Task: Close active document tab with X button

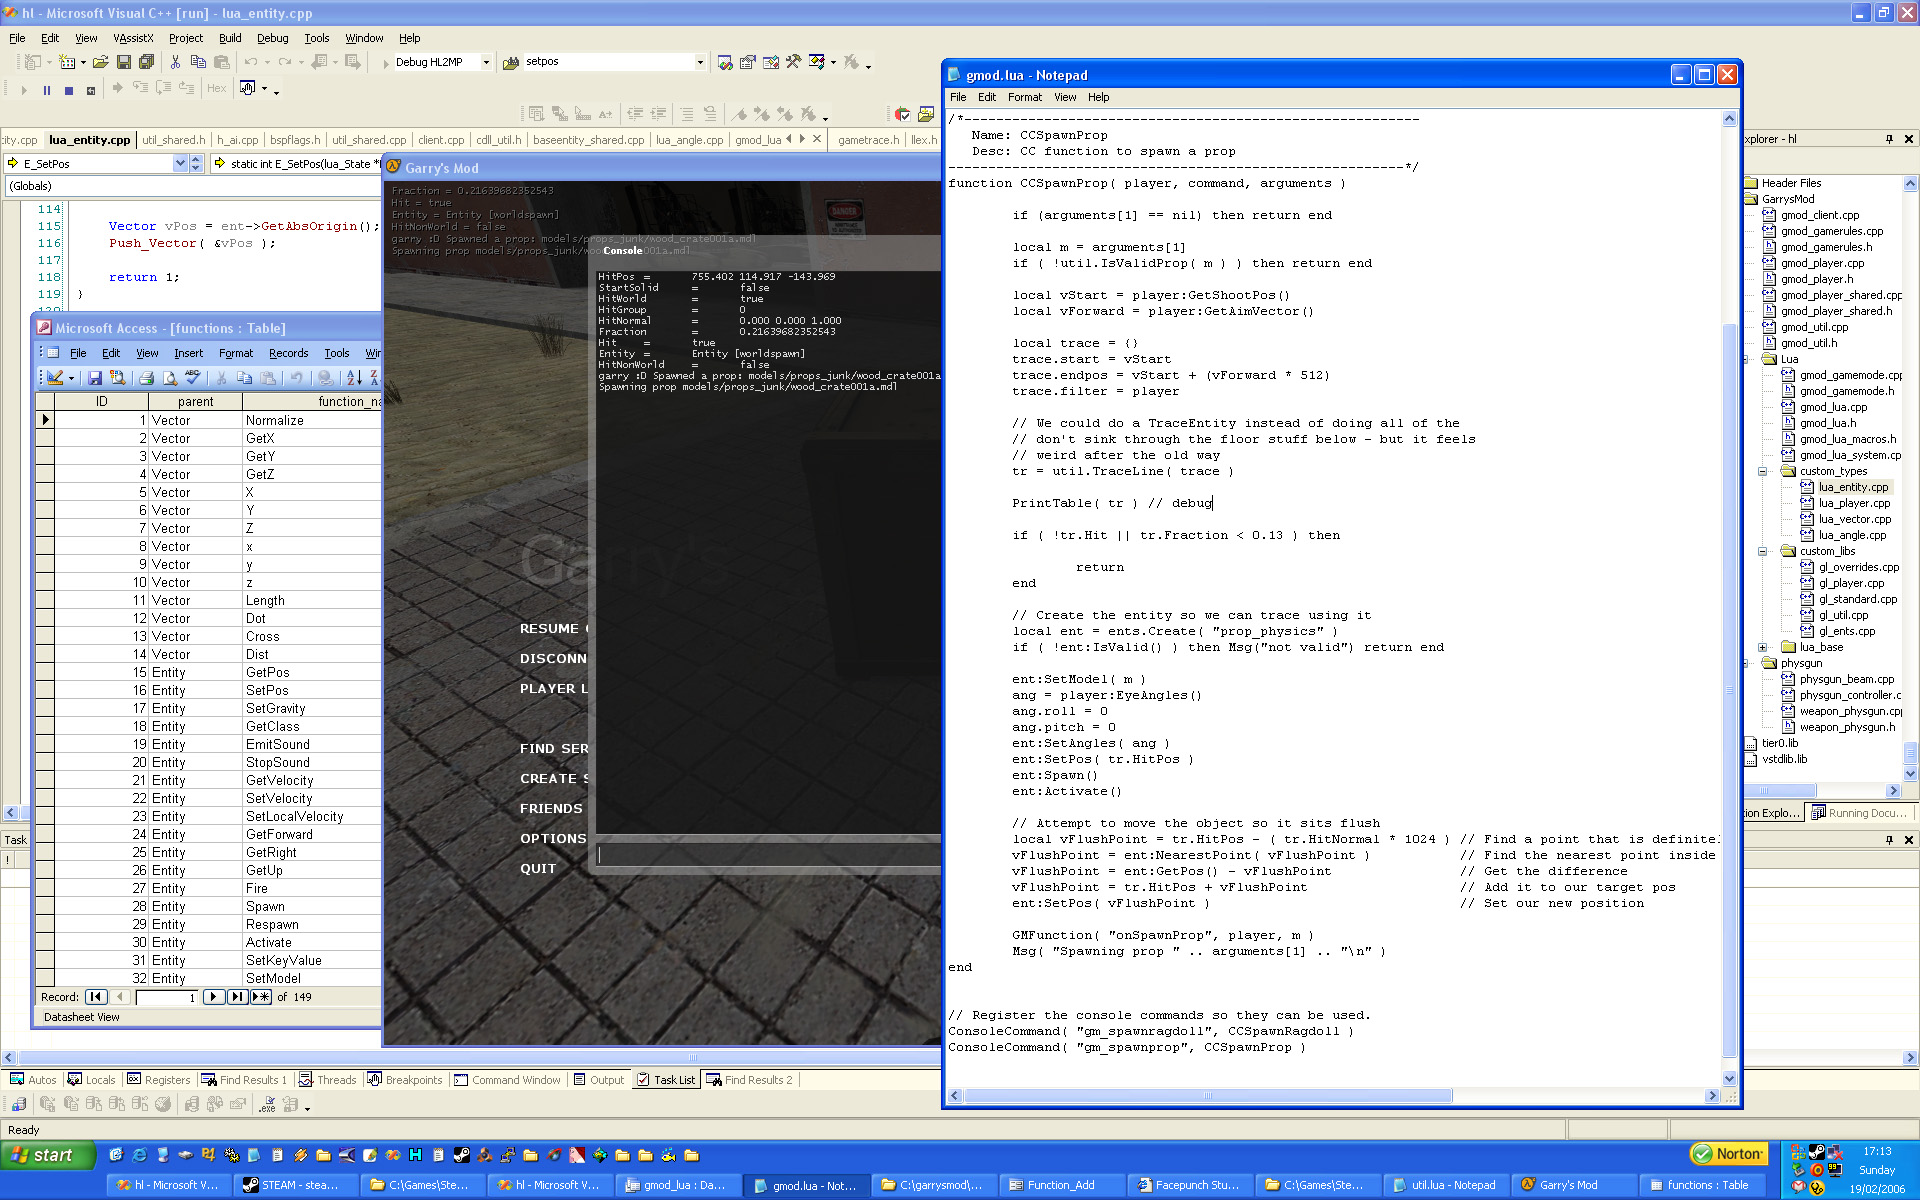Action: click(x=817, y=139)
